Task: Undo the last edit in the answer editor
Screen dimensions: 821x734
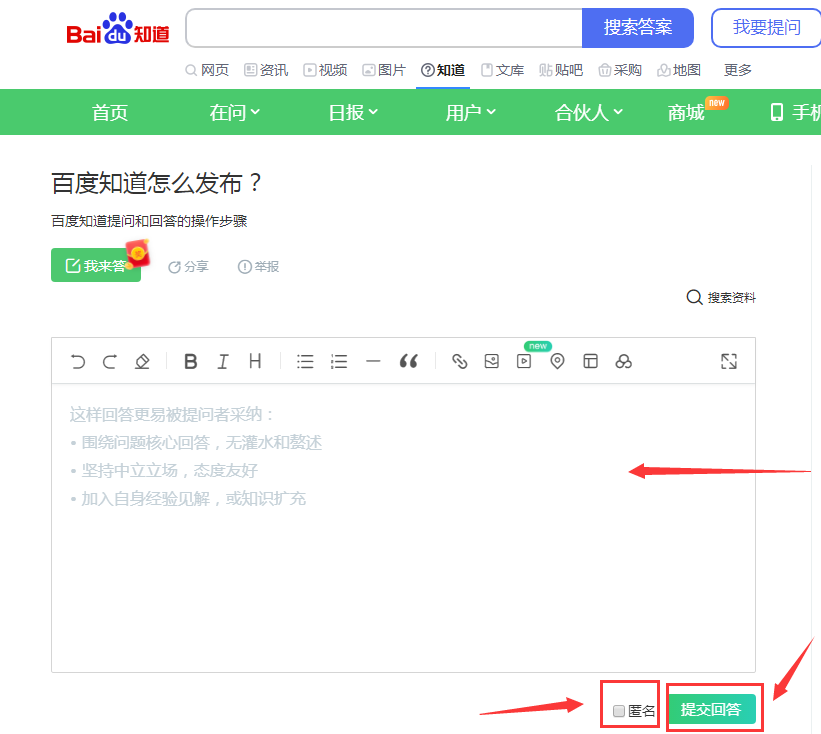Action: [x=78, y=361]
